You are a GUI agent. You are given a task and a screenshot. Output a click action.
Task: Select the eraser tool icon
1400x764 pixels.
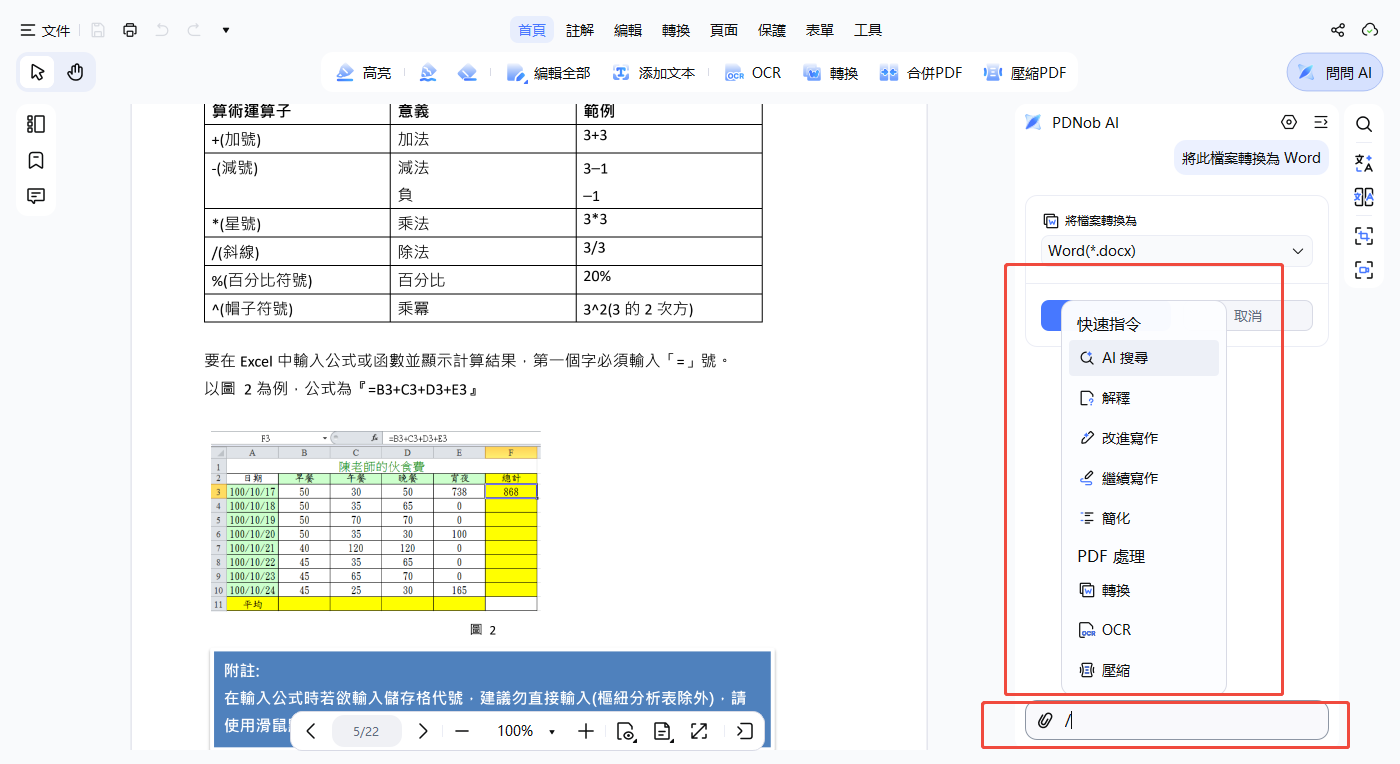point(466,73)
